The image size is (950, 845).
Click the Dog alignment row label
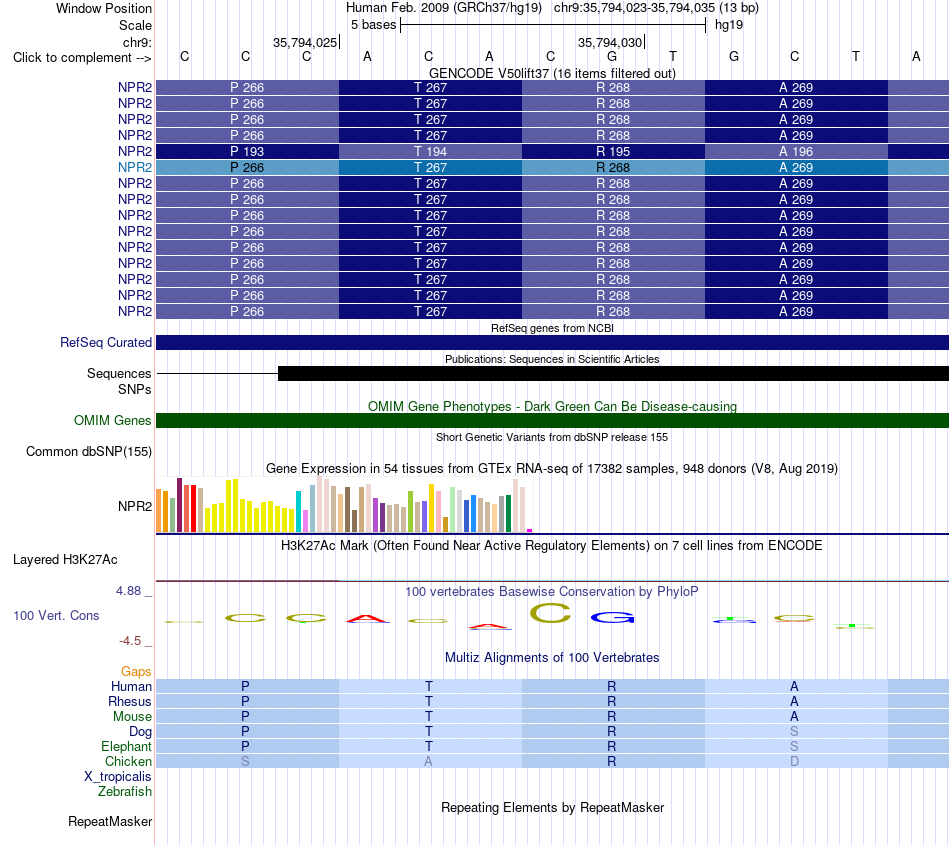pyautogui.click(x=140, y=732)
